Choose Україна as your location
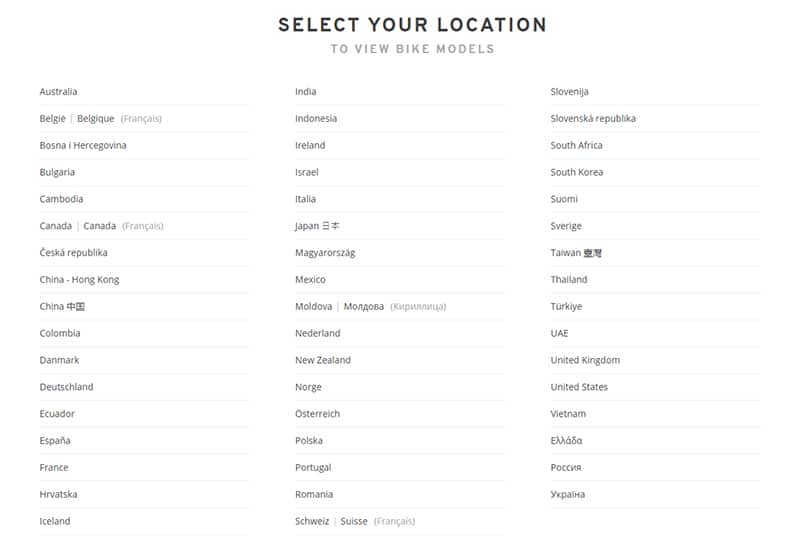Screen dimensions: 800x550 click(x=567, y=494)
